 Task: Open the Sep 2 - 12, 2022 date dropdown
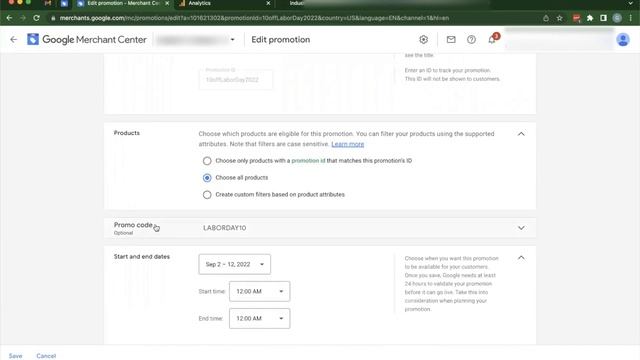[234, 264]
